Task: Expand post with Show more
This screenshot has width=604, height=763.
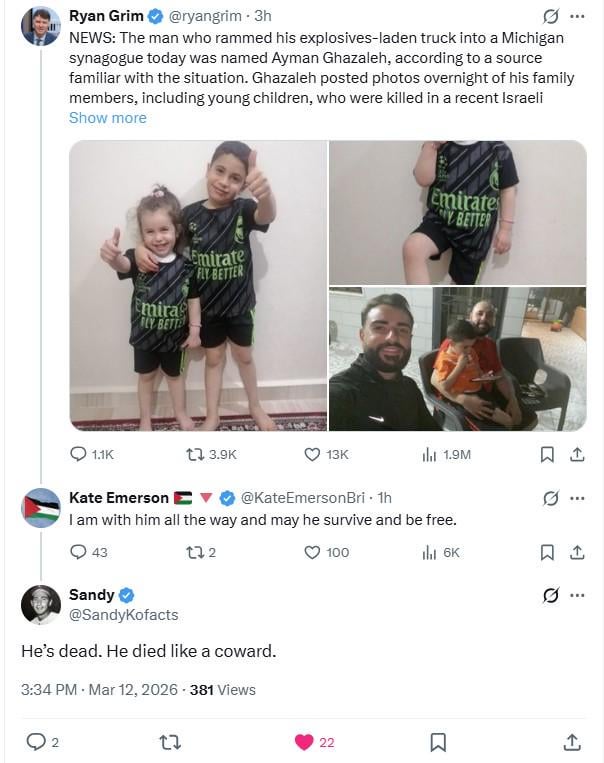Action: [x=107, y=118]
